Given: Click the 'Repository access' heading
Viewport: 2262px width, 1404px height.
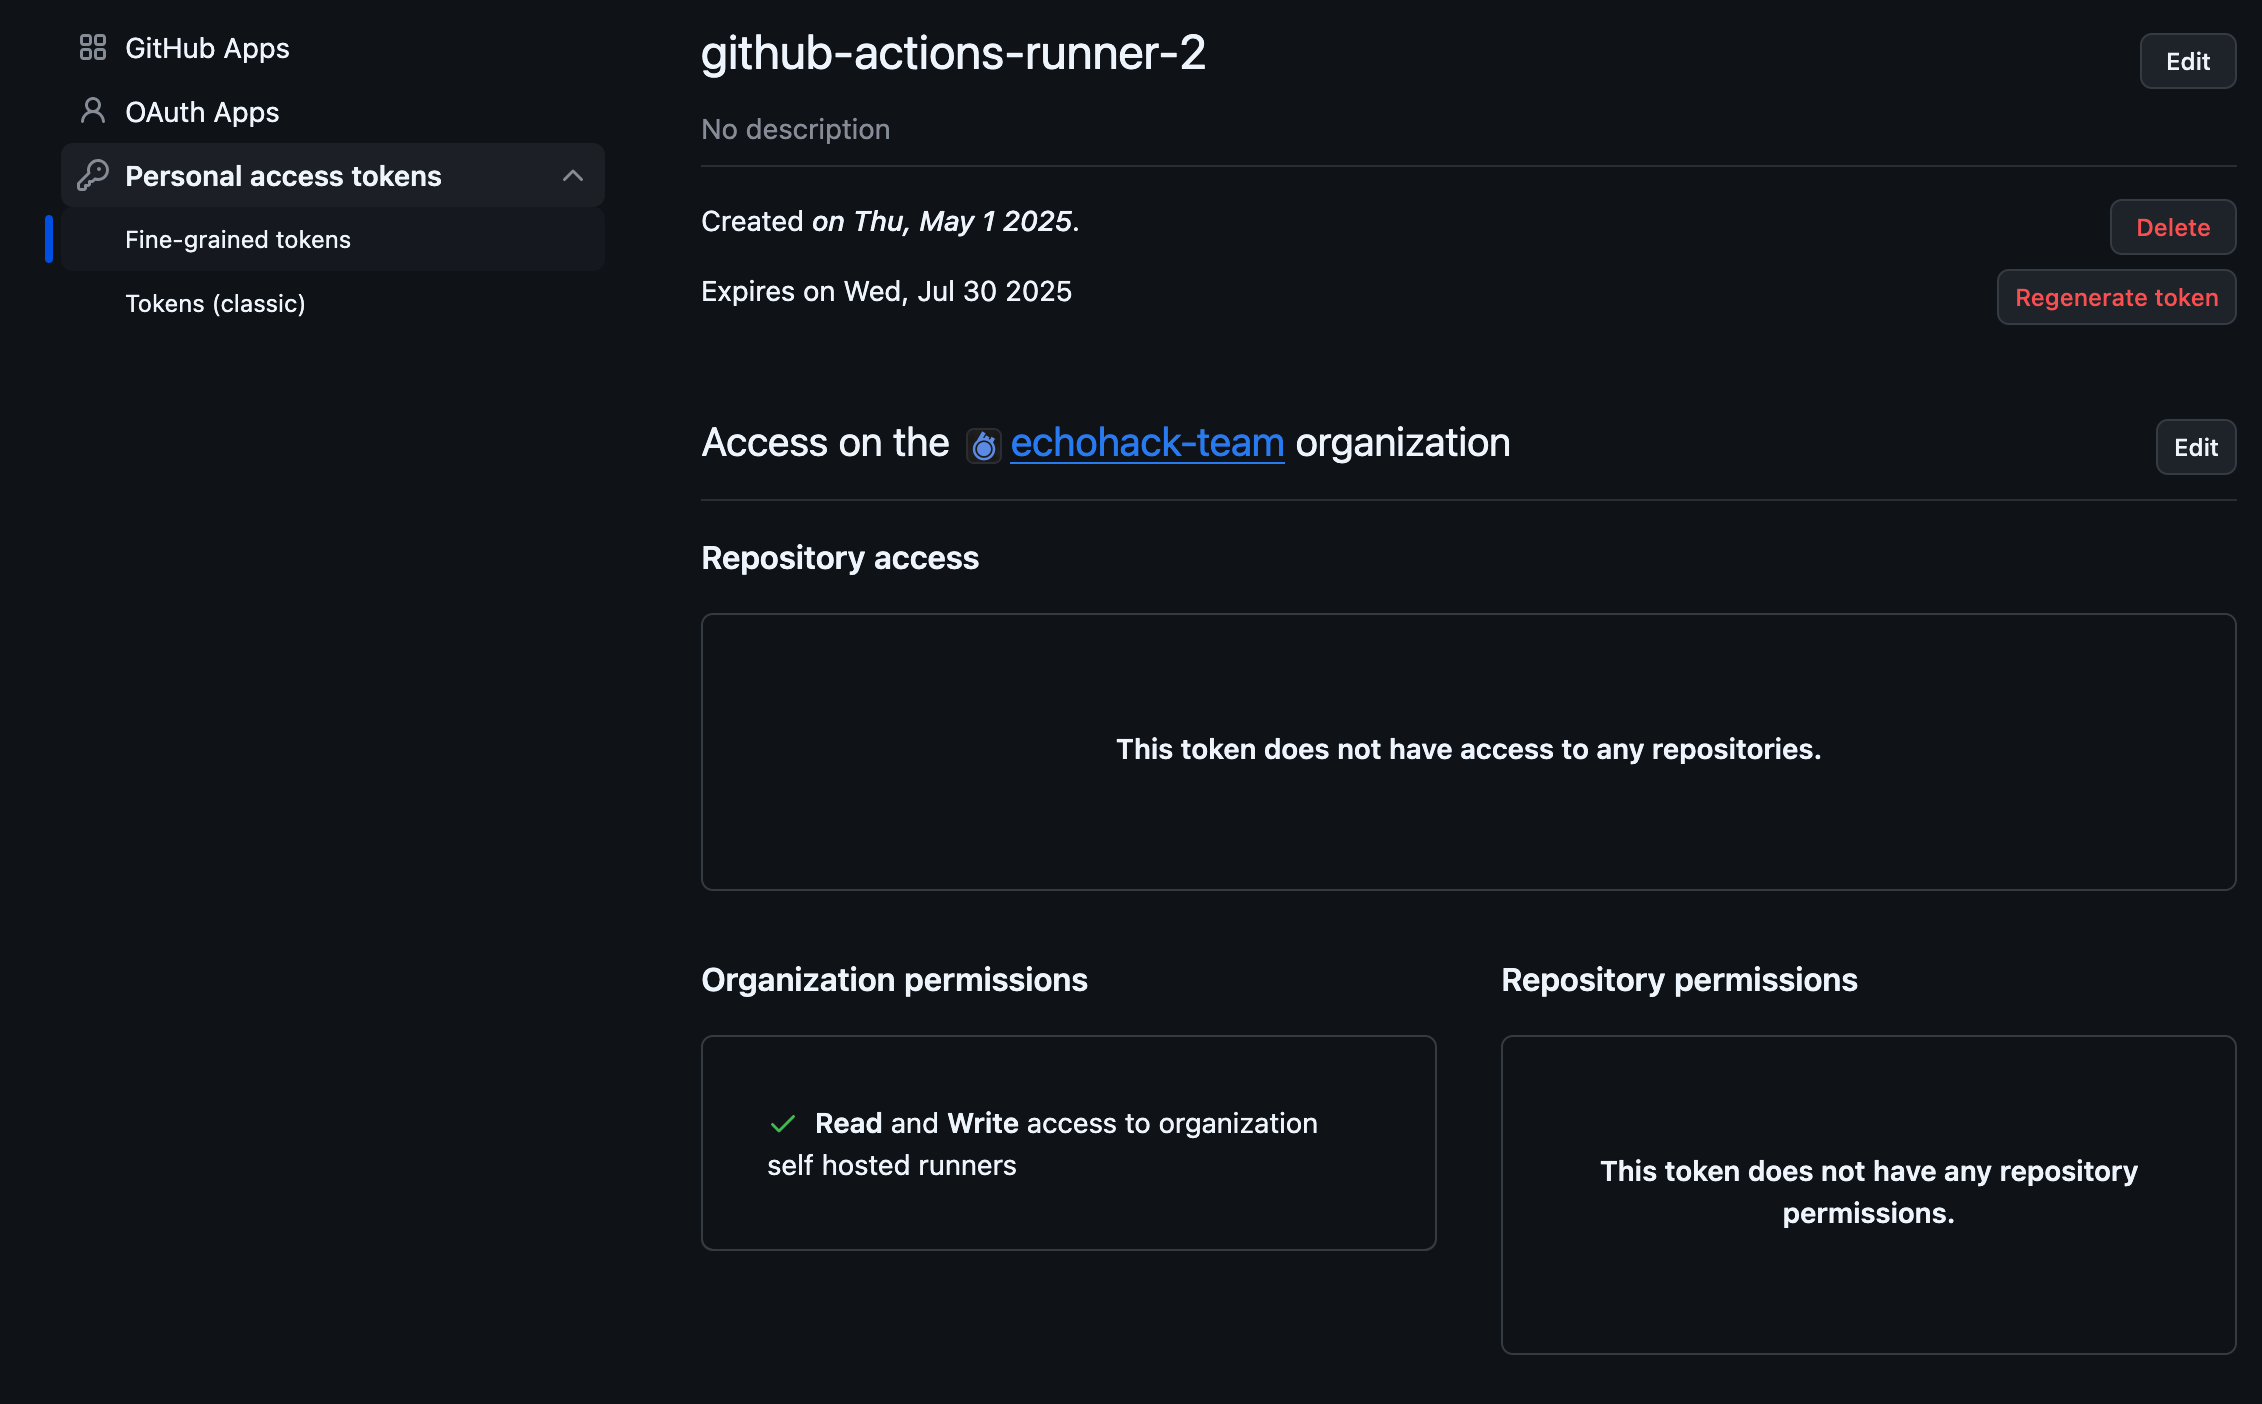Looking at the screenshot, I should pos(840,558).
